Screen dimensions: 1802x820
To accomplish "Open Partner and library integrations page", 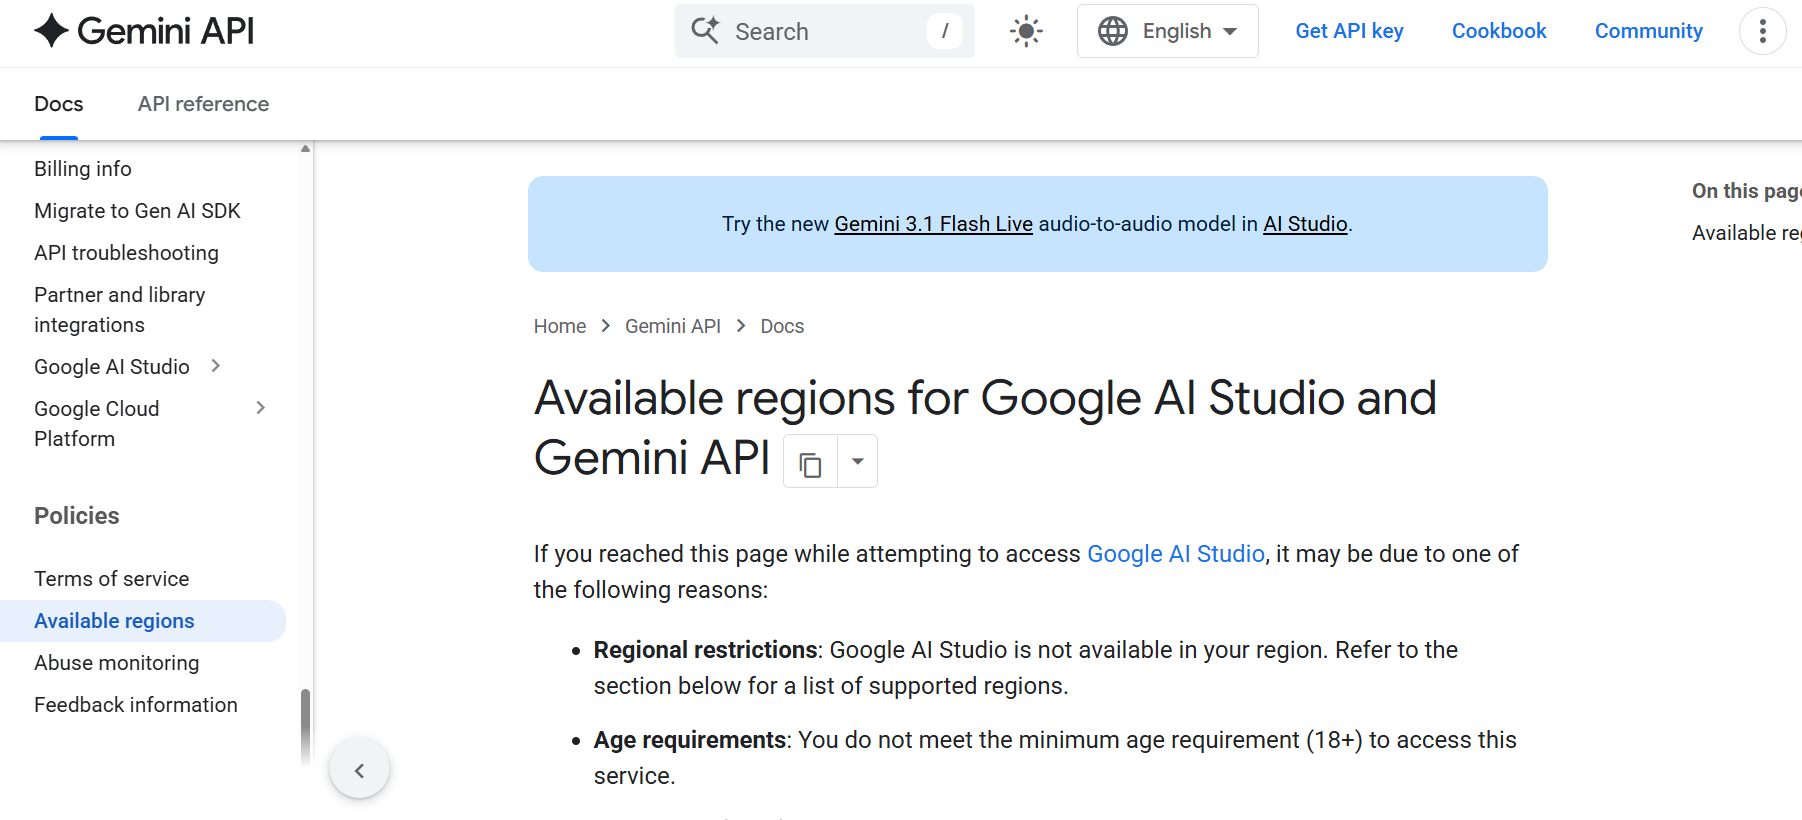I will tap(120, 310).
